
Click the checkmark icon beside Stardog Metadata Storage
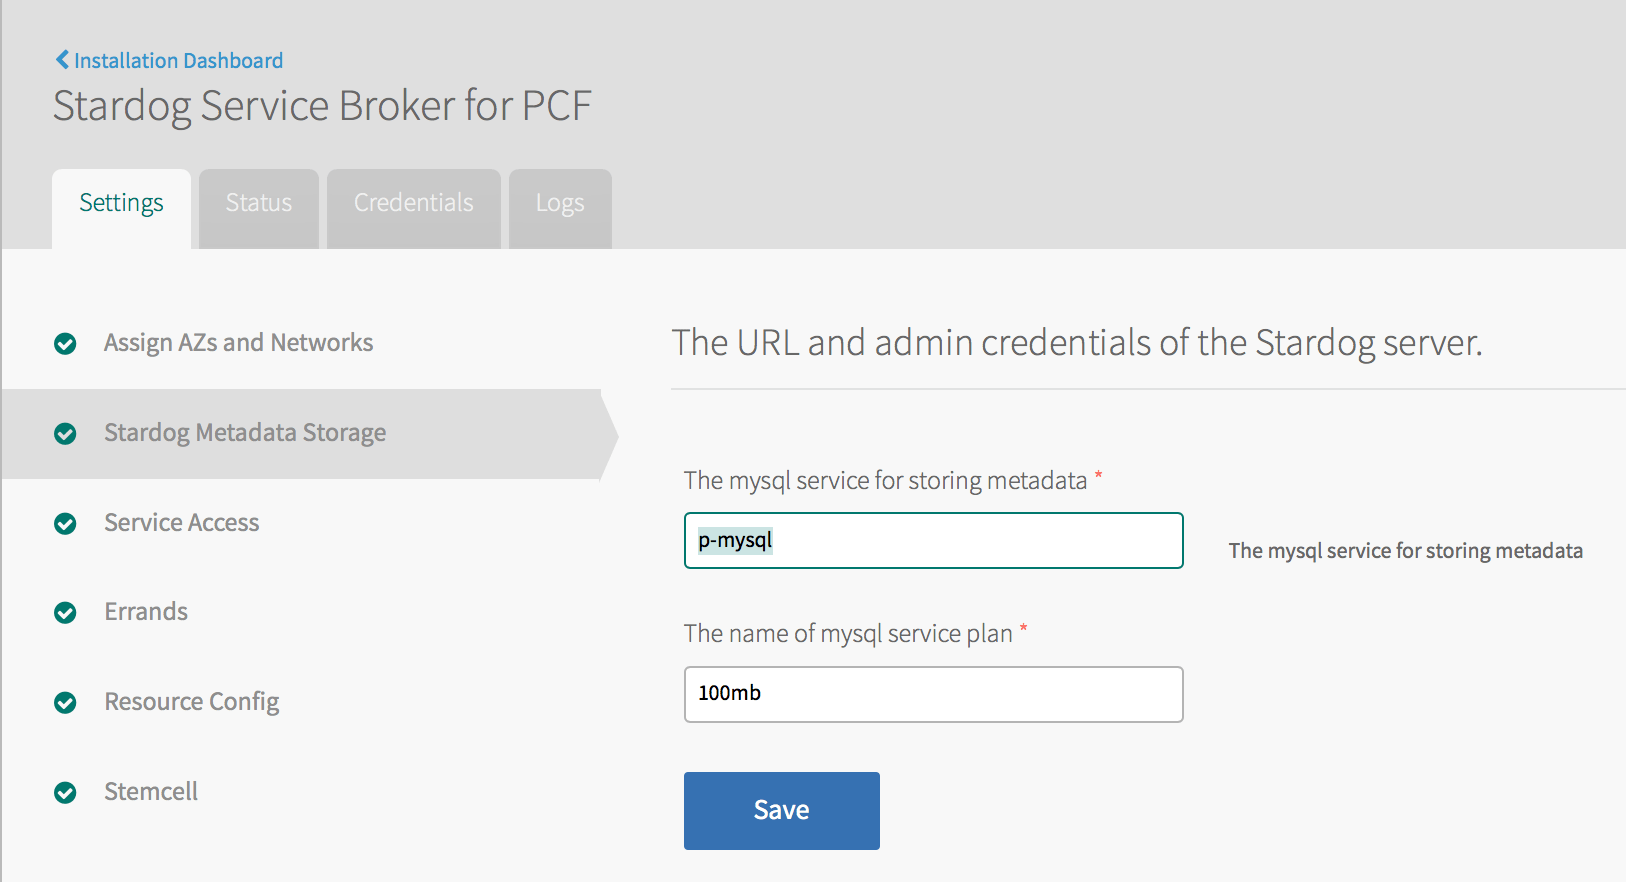(x=65, y=434)
